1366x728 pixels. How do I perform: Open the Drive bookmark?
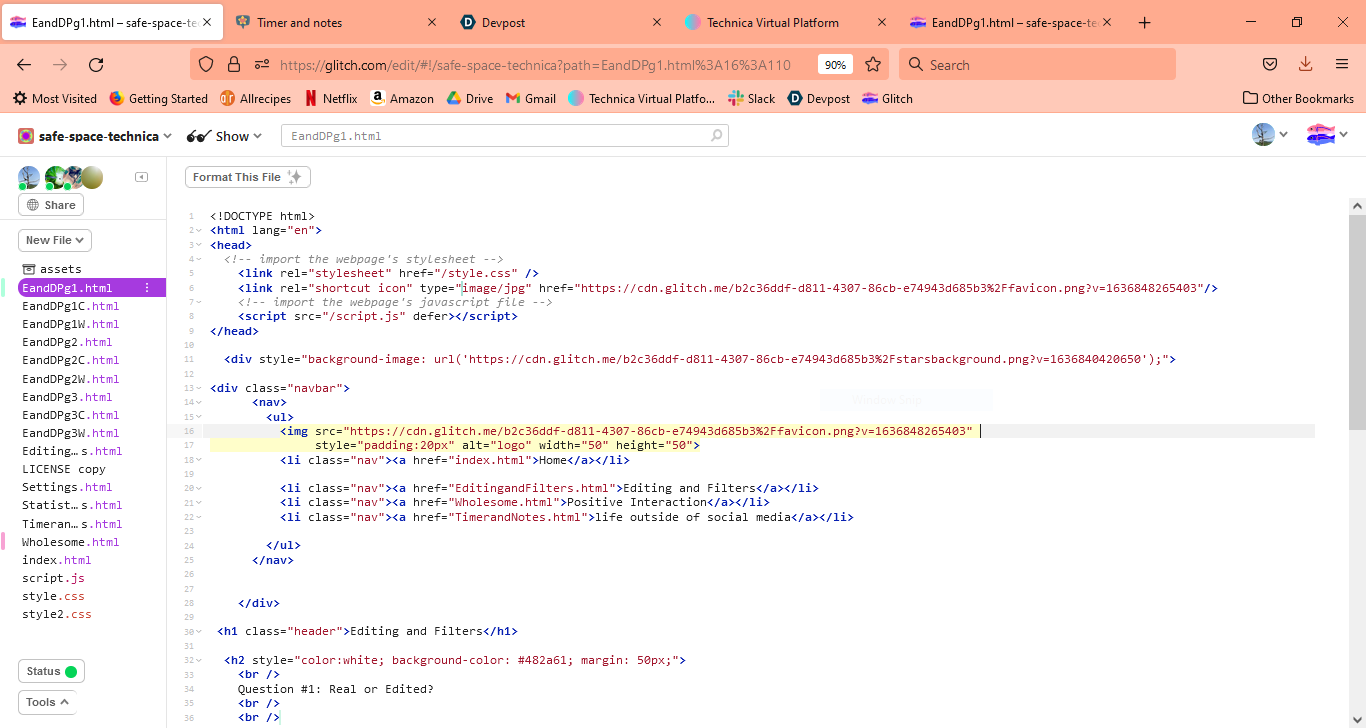(x=469, y=98)
